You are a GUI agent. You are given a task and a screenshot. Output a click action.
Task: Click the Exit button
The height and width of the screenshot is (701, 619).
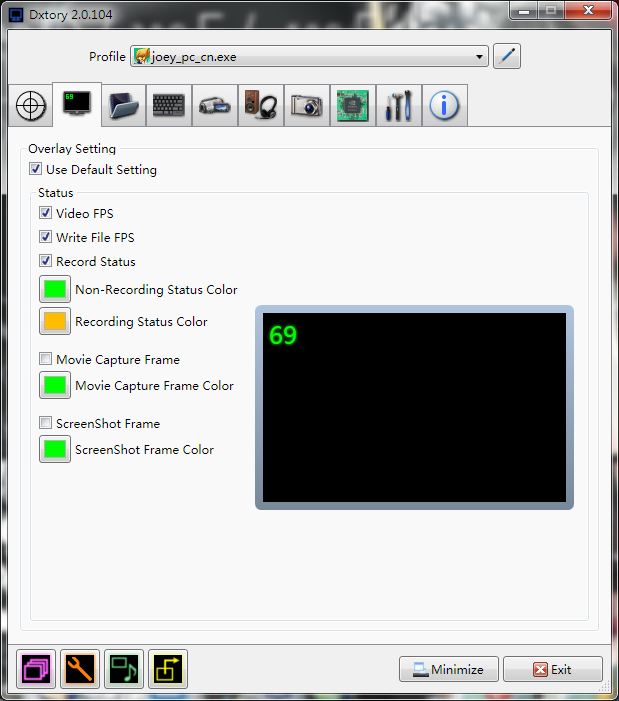pos(552,670)
